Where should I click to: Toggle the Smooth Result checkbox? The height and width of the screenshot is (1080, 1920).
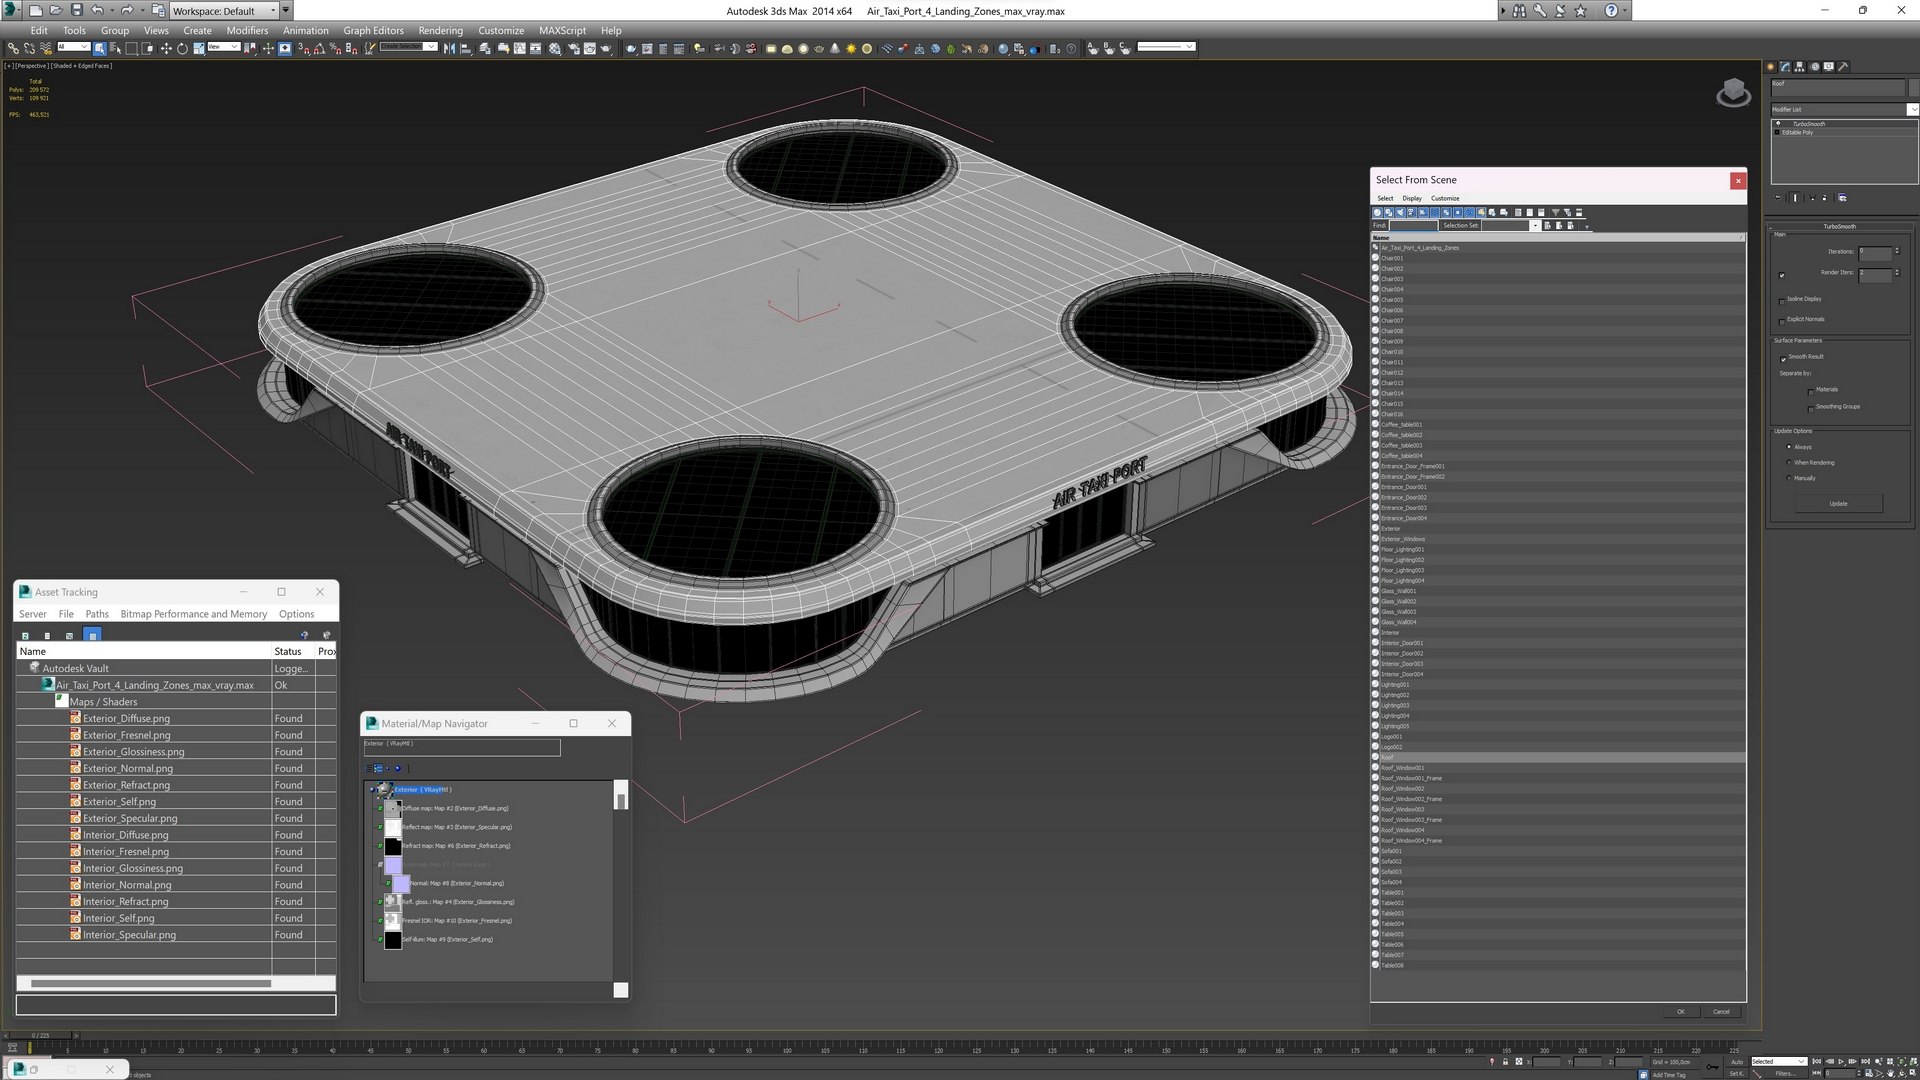point(1782,358)
